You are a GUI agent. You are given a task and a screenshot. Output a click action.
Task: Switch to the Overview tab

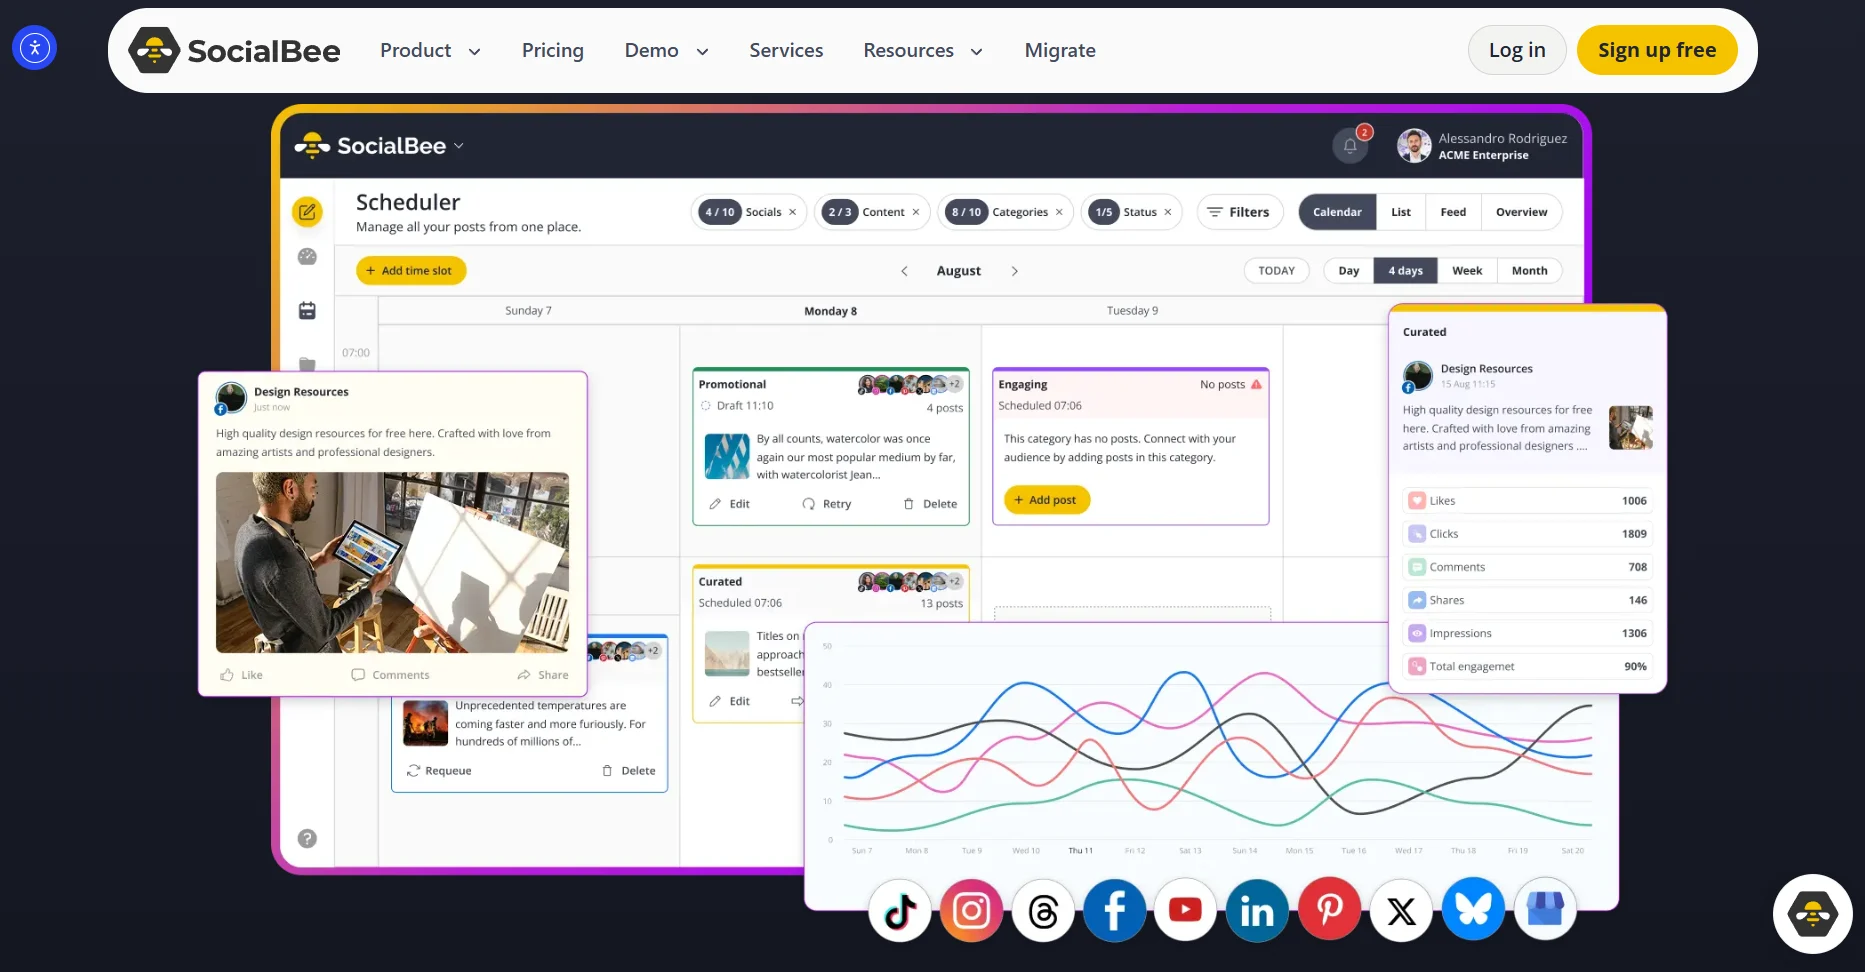click(x=1521, y=212)
